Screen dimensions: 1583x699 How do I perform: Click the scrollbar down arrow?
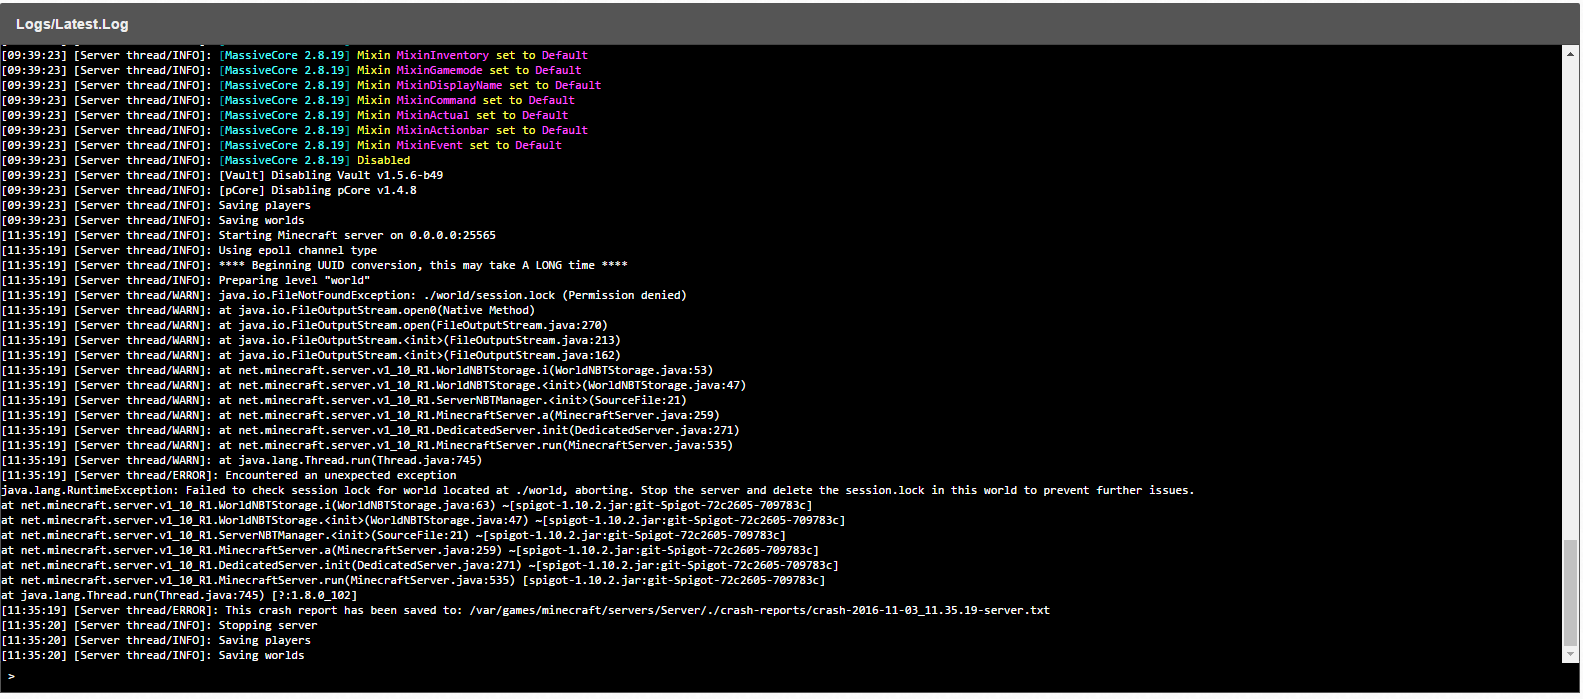[1570, 655]
